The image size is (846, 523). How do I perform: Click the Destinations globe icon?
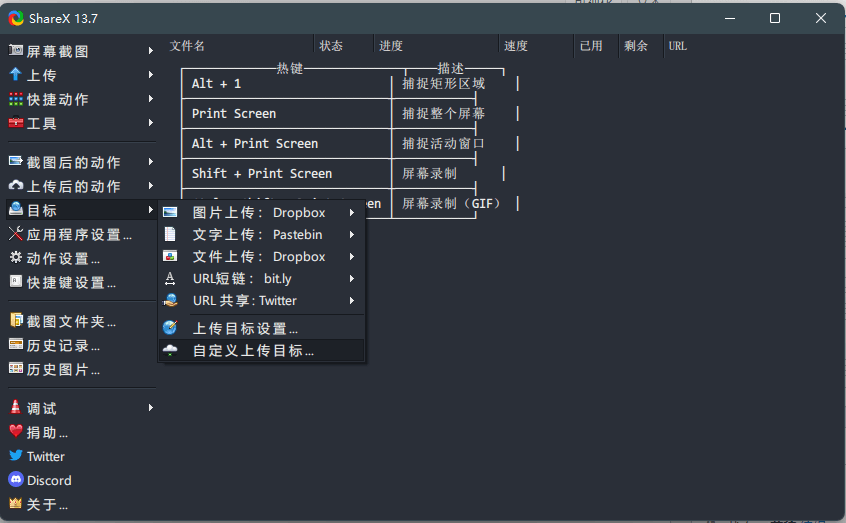click(16, 209)
